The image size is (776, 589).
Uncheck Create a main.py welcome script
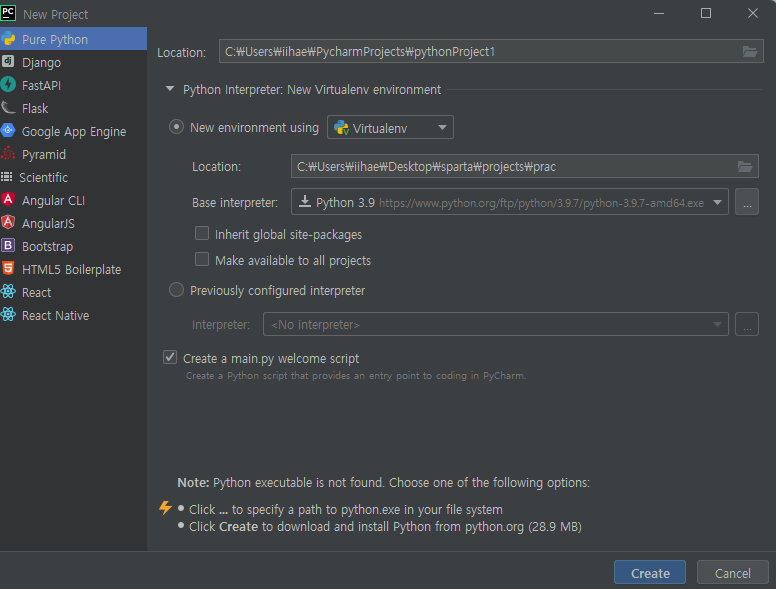tap(170, 357)
